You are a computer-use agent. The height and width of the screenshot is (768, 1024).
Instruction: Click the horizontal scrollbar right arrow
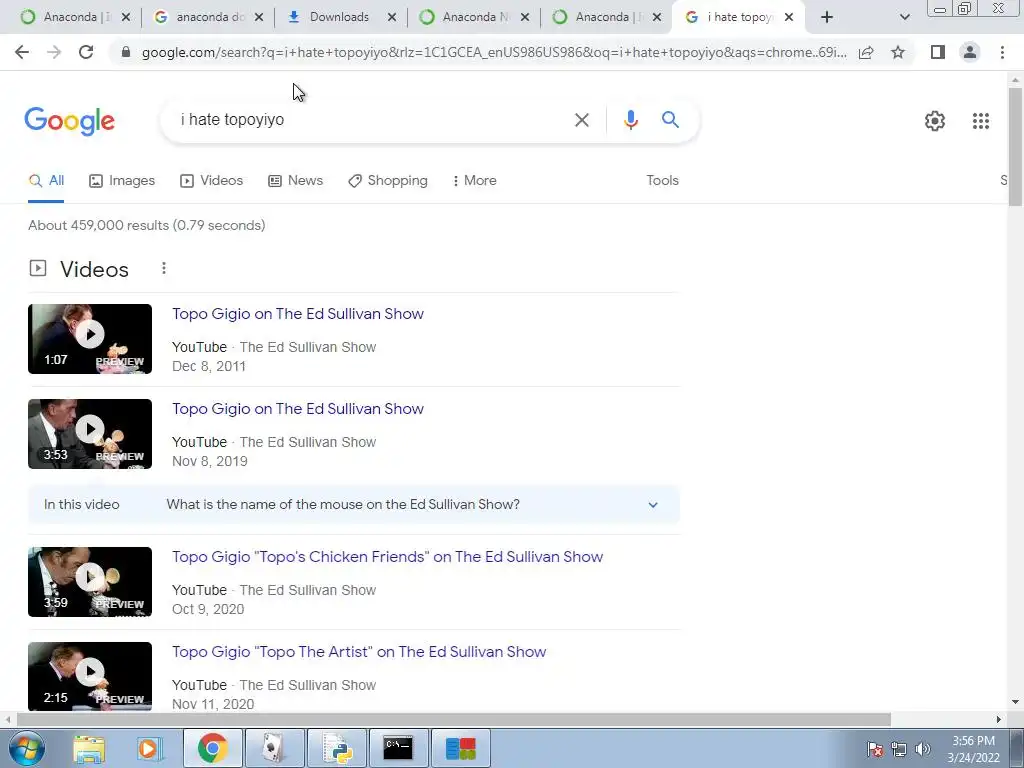click(x=999, y=720)
